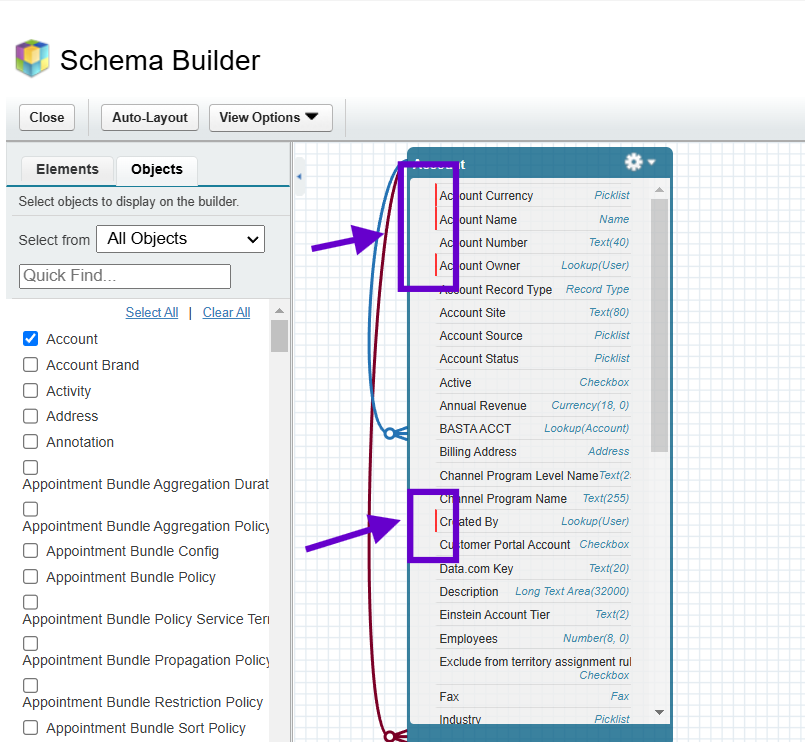Click the Auto-Layout button
The height and width of the screenshot is (742, 805).
pos(150,118)
